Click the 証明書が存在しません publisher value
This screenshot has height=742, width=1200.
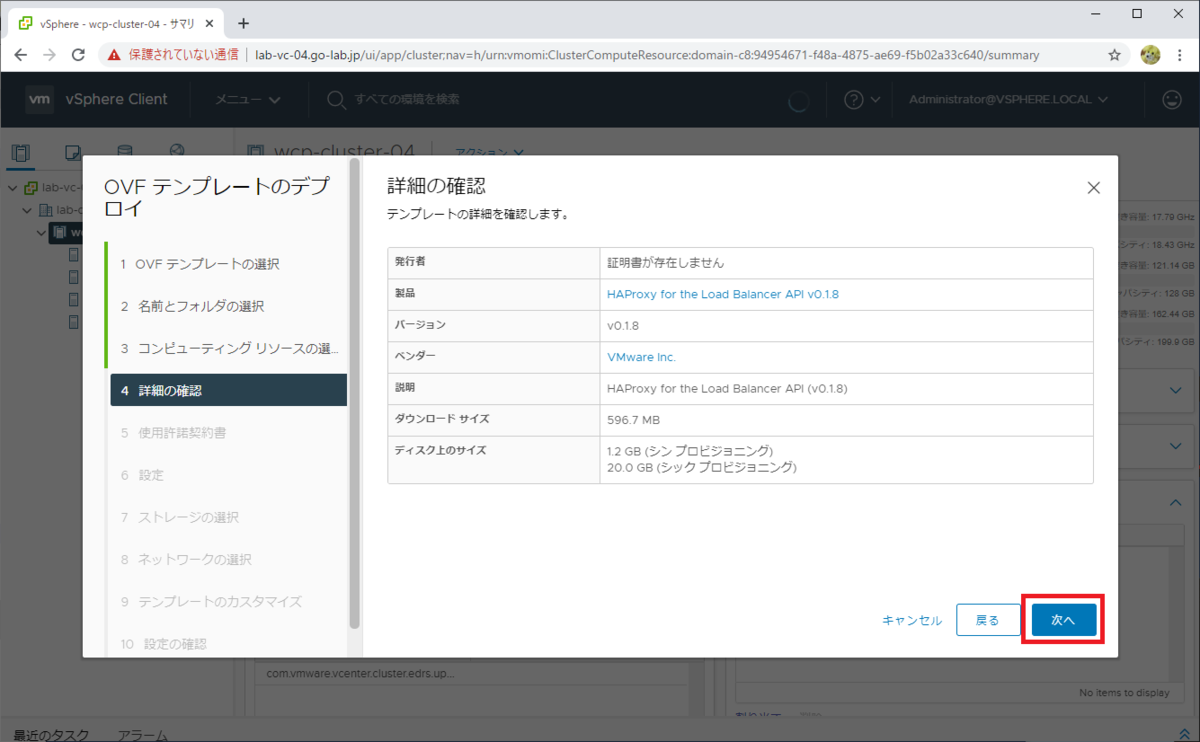(x=665, y=263)
